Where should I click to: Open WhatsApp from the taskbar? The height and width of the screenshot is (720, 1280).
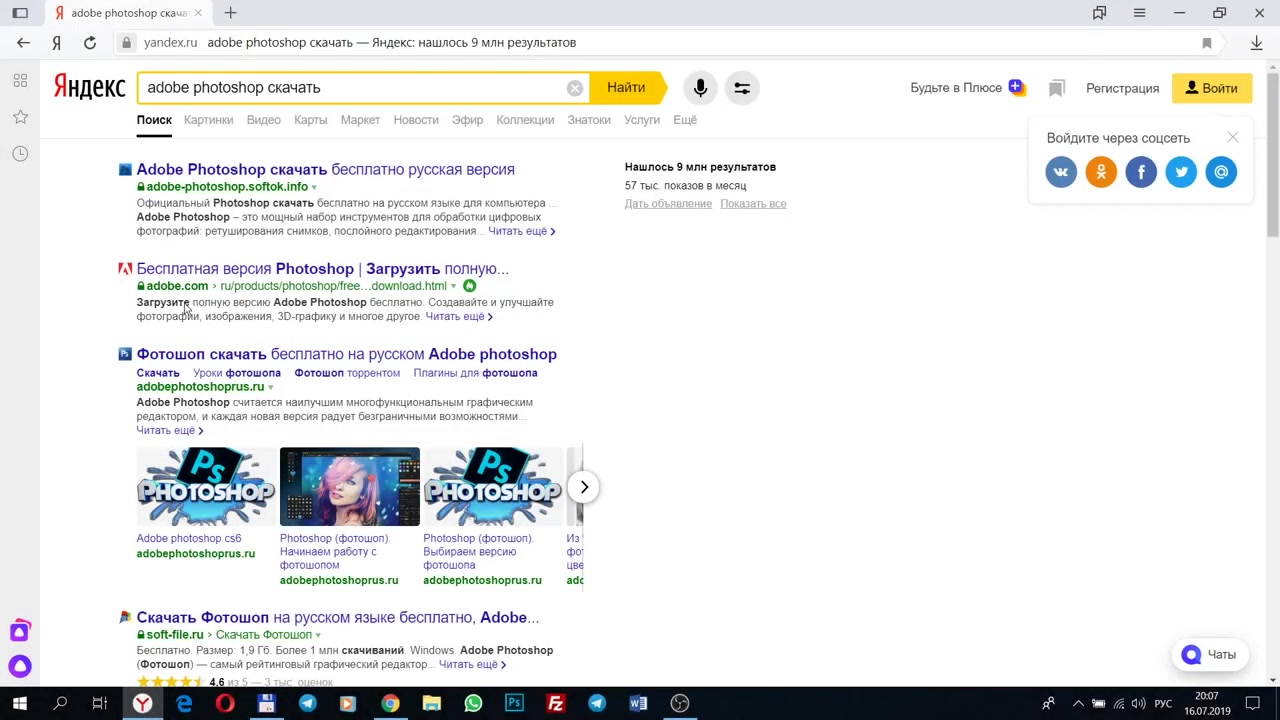click(473, 703)
